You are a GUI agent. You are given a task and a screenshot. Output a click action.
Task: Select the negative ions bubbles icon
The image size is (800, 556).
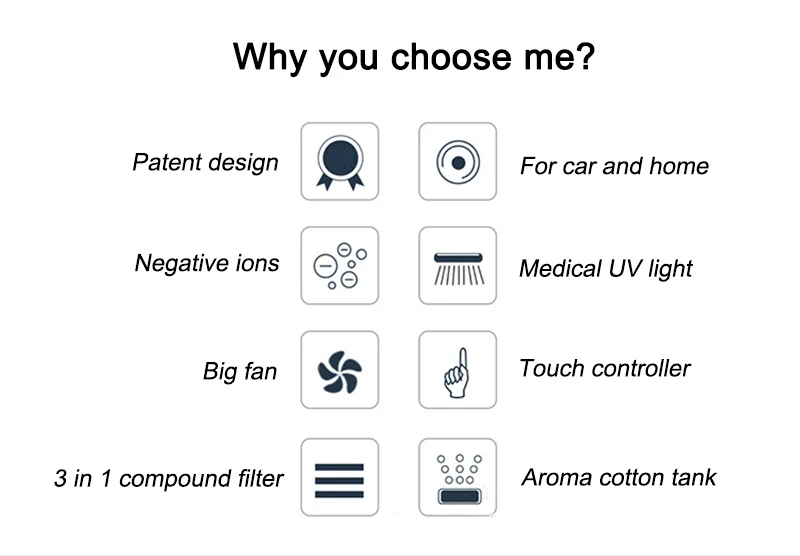pos(340,266)
